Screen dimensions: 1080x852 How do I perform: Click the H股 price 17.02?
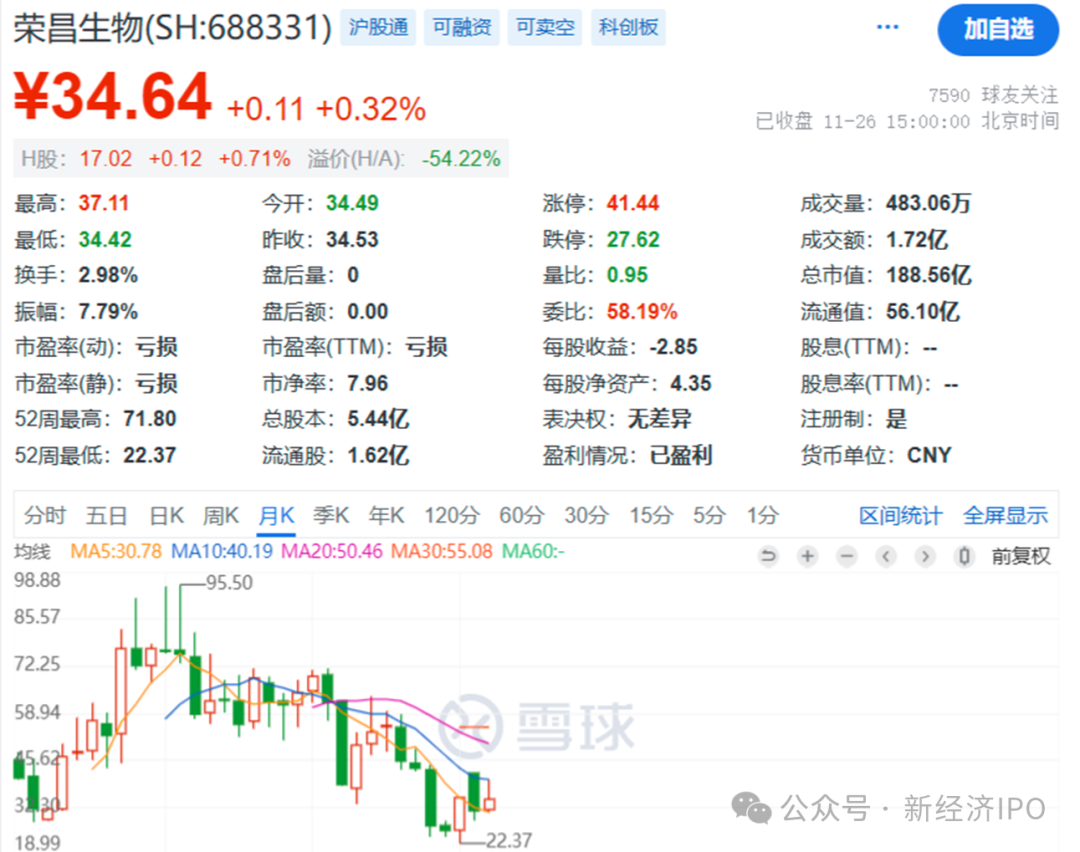(x=105, y=159)
